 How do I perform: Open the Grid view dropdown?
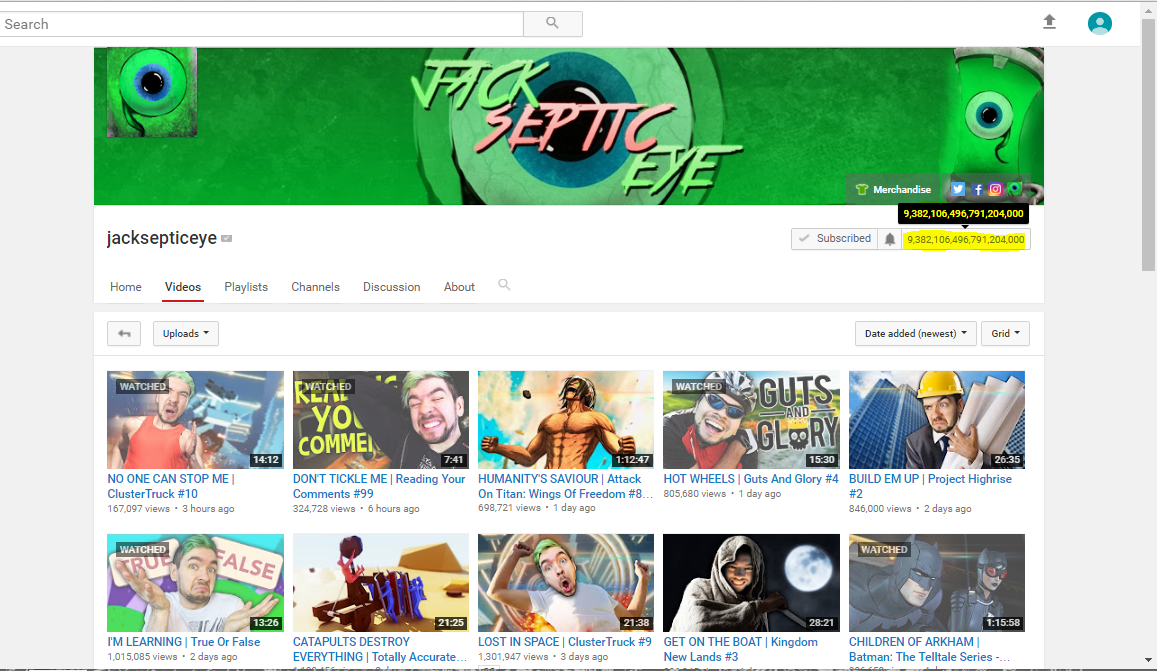(1005, 334)
